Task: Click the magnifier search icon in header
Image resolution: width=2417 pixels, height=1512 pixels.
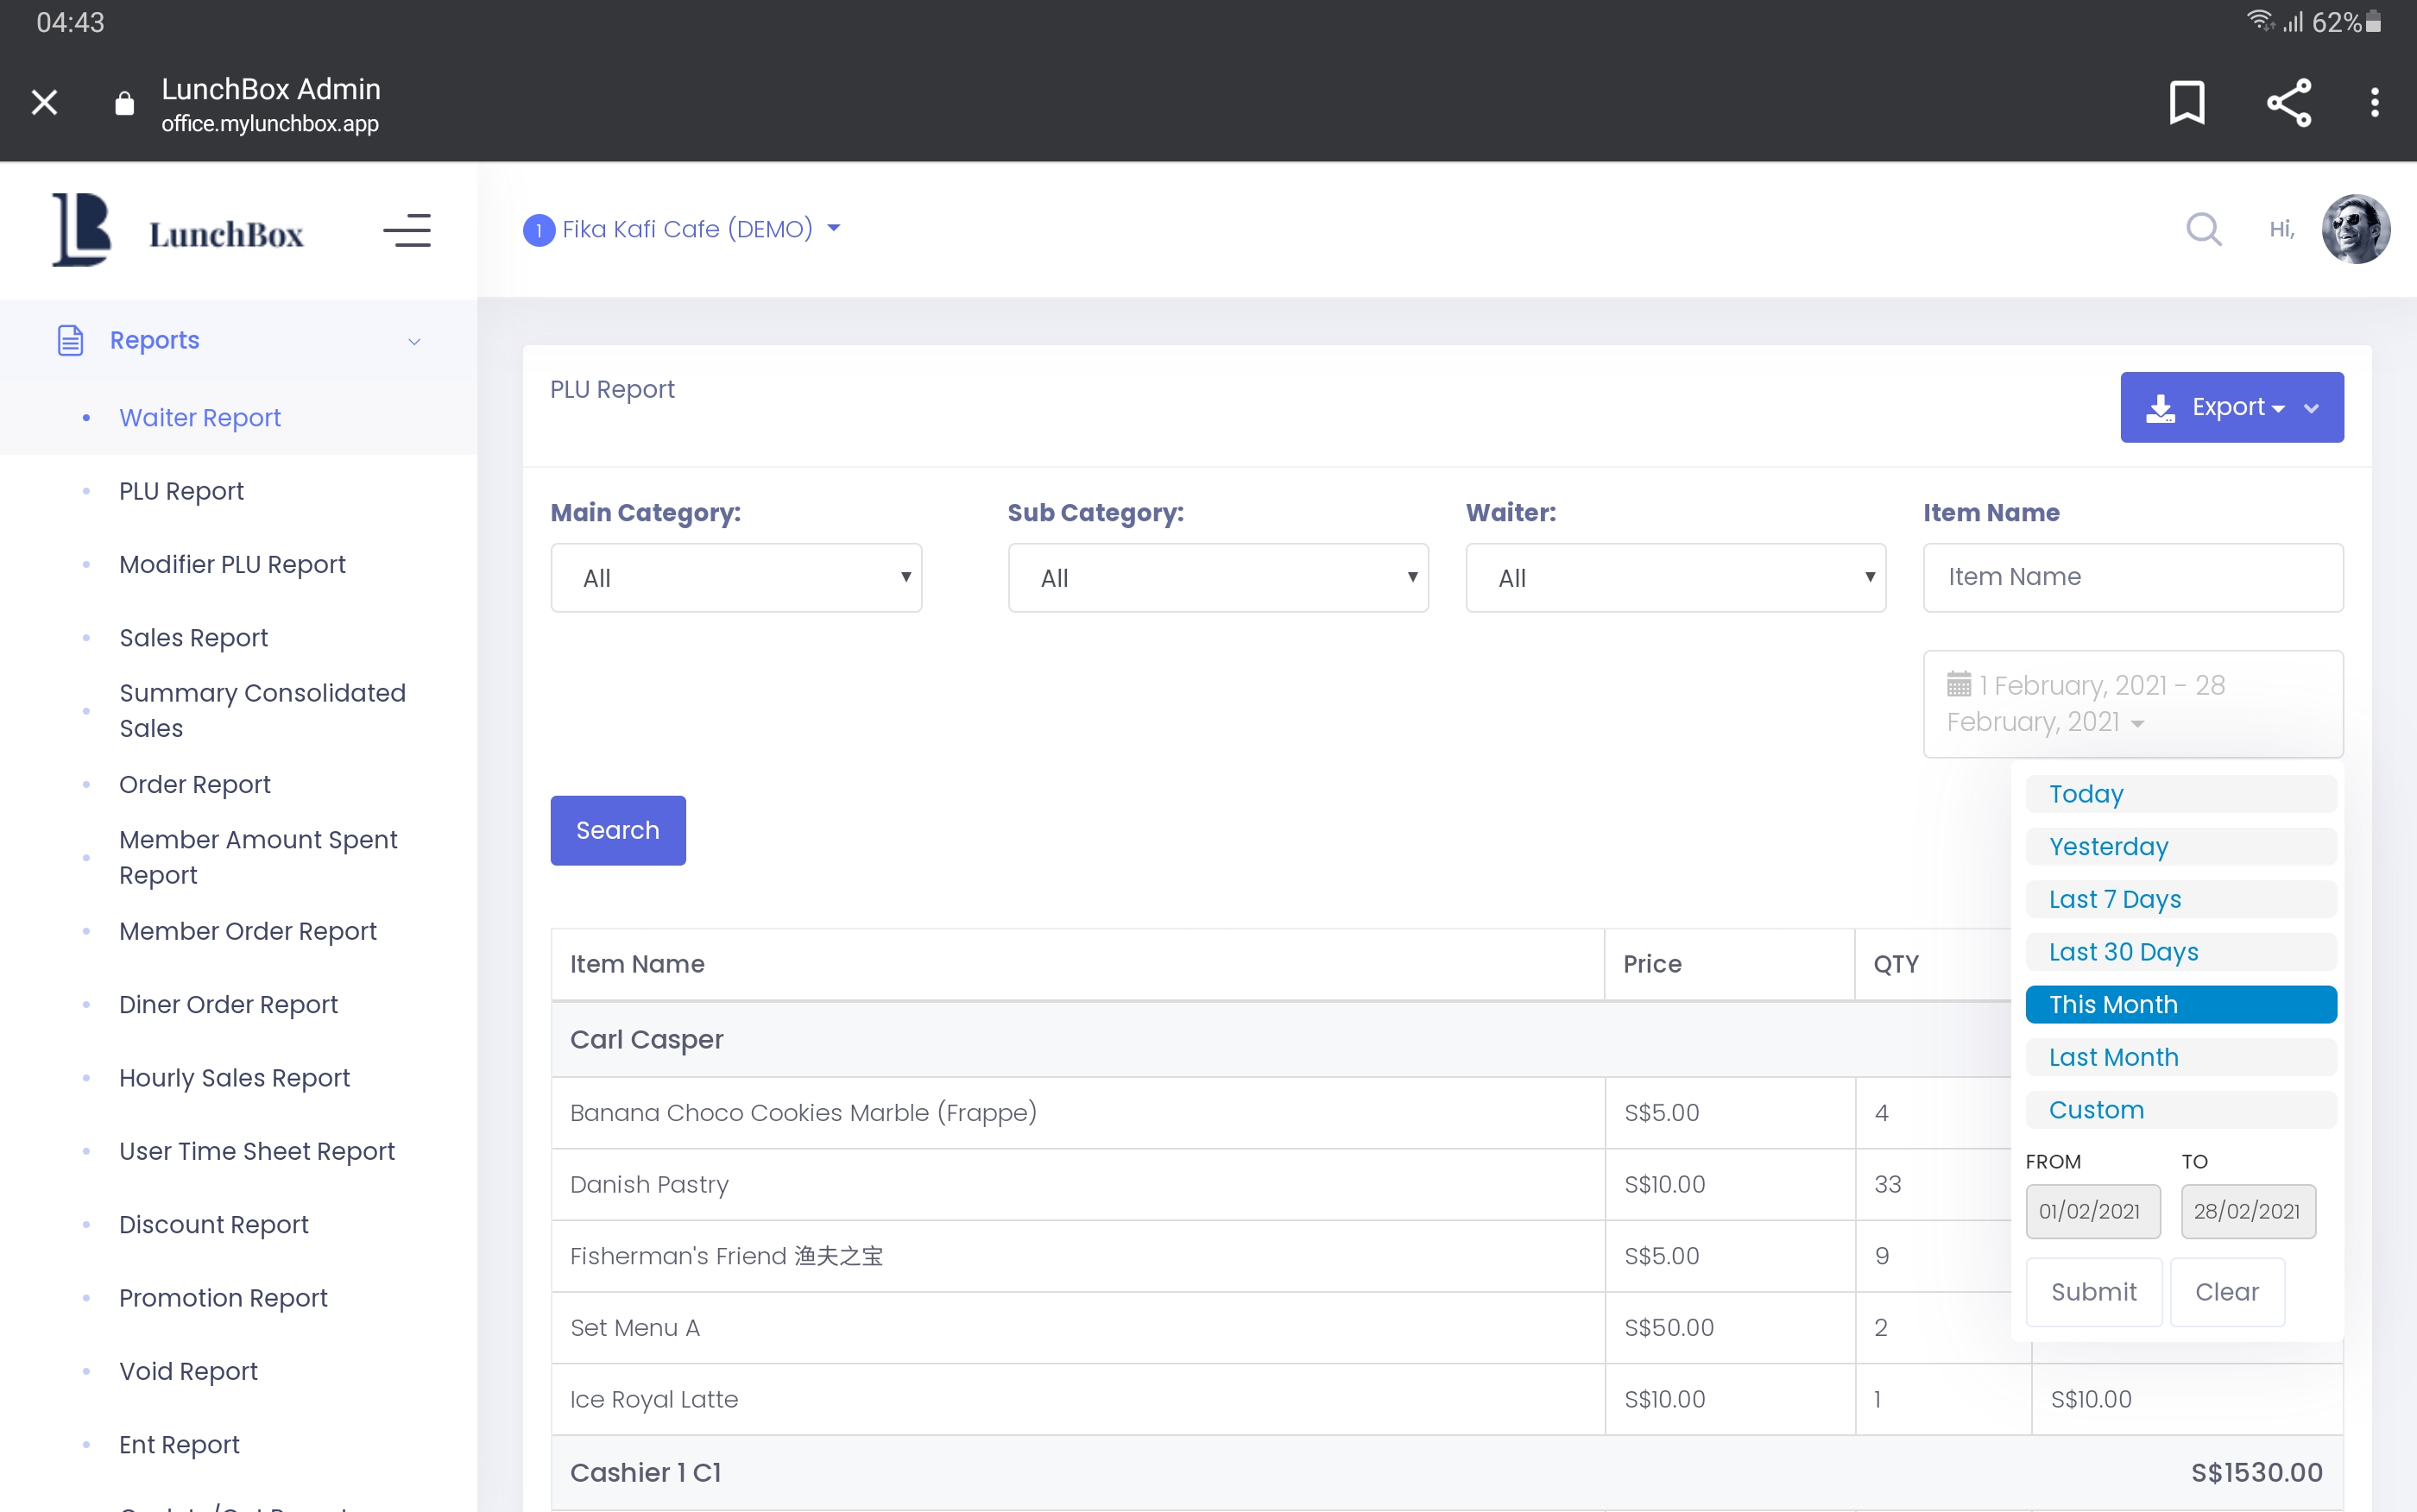Action: (x=2203, y=229)
